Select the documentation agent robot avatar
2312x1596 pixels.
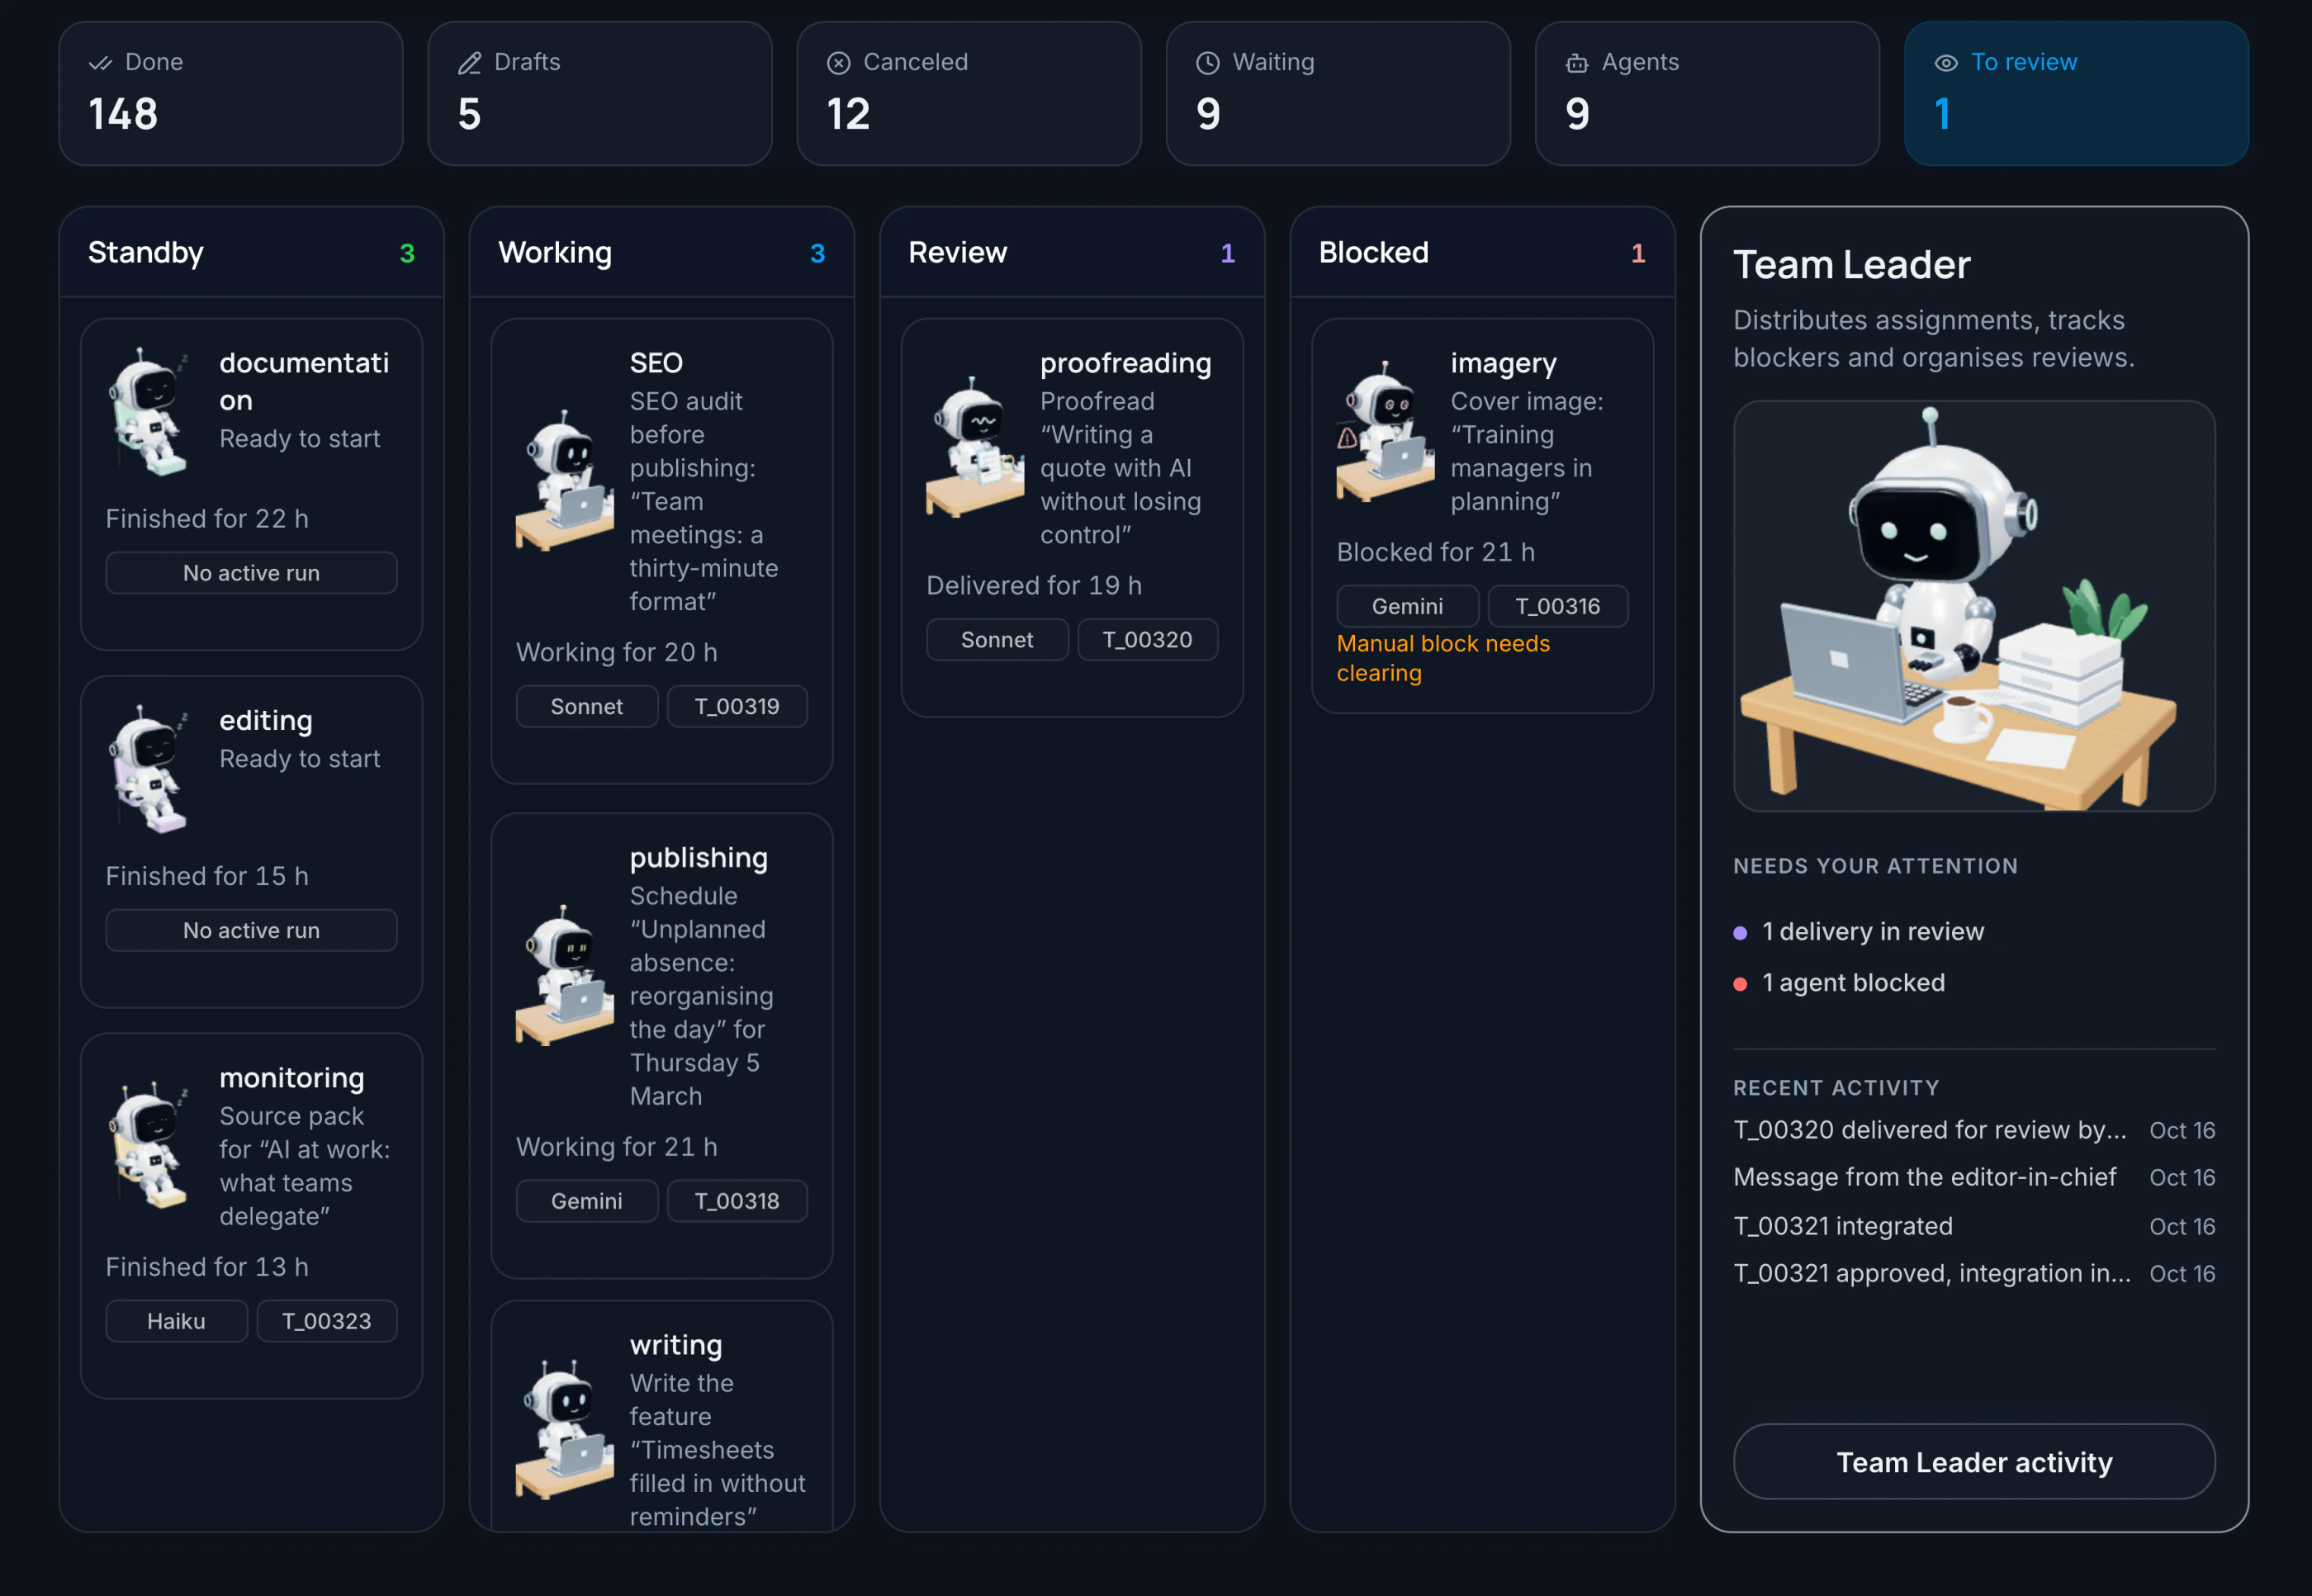pyautogui.click(x=150, y=411)
